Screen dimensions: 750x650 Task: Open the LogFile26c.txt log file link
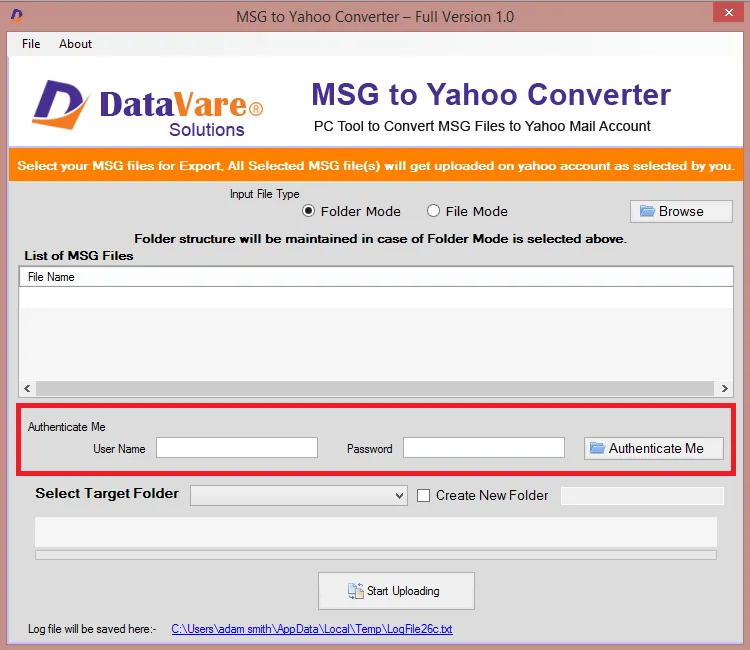click(x=312, y=629)
